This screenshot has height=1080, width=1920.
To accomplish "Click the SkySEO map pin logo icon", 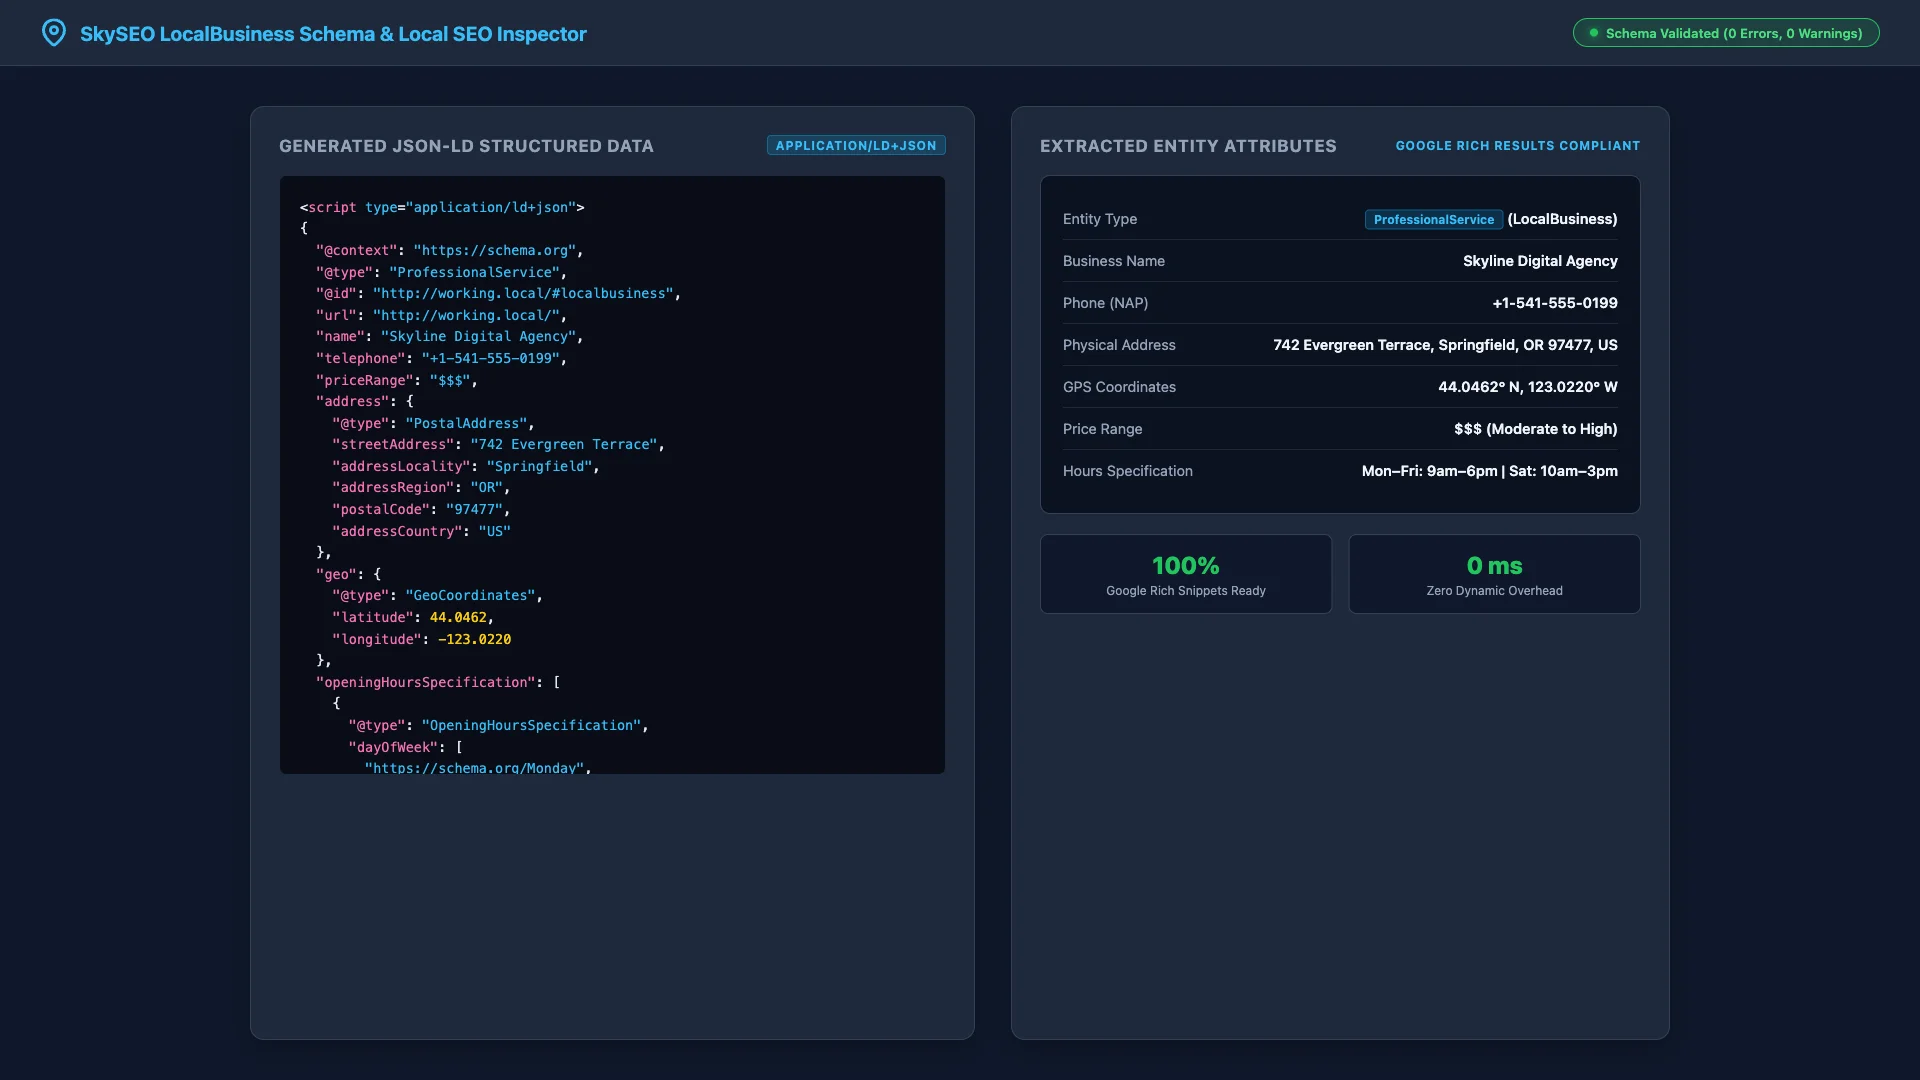I will [x=54, y=33].
